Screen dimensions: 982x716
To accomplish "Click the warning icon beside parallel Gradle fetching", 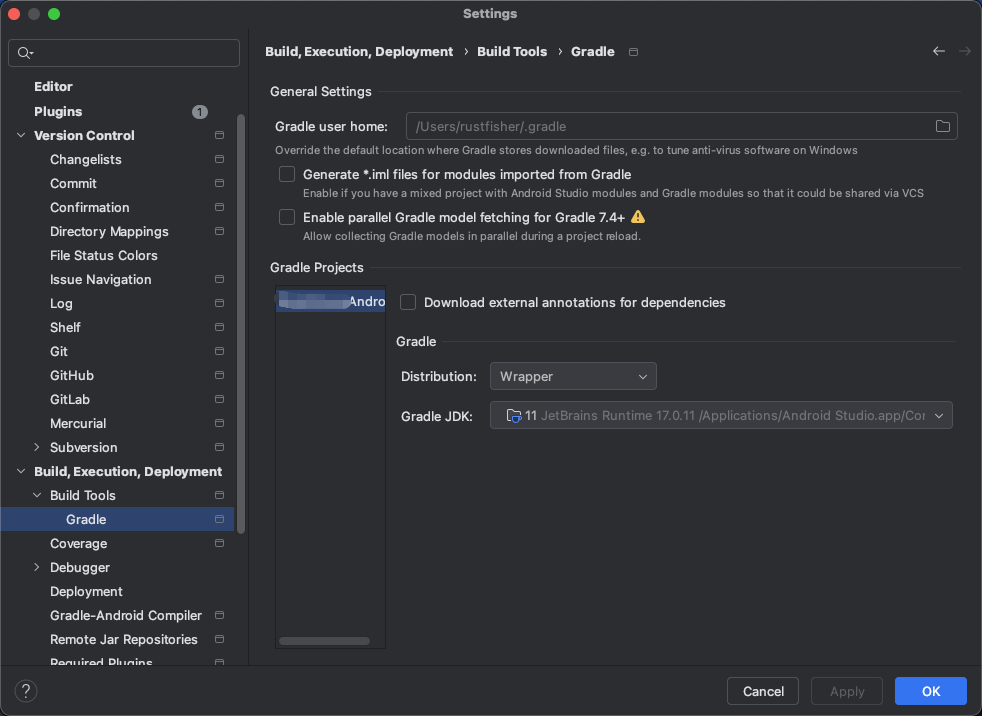I will pyautogui.click(x=638, y=217).
